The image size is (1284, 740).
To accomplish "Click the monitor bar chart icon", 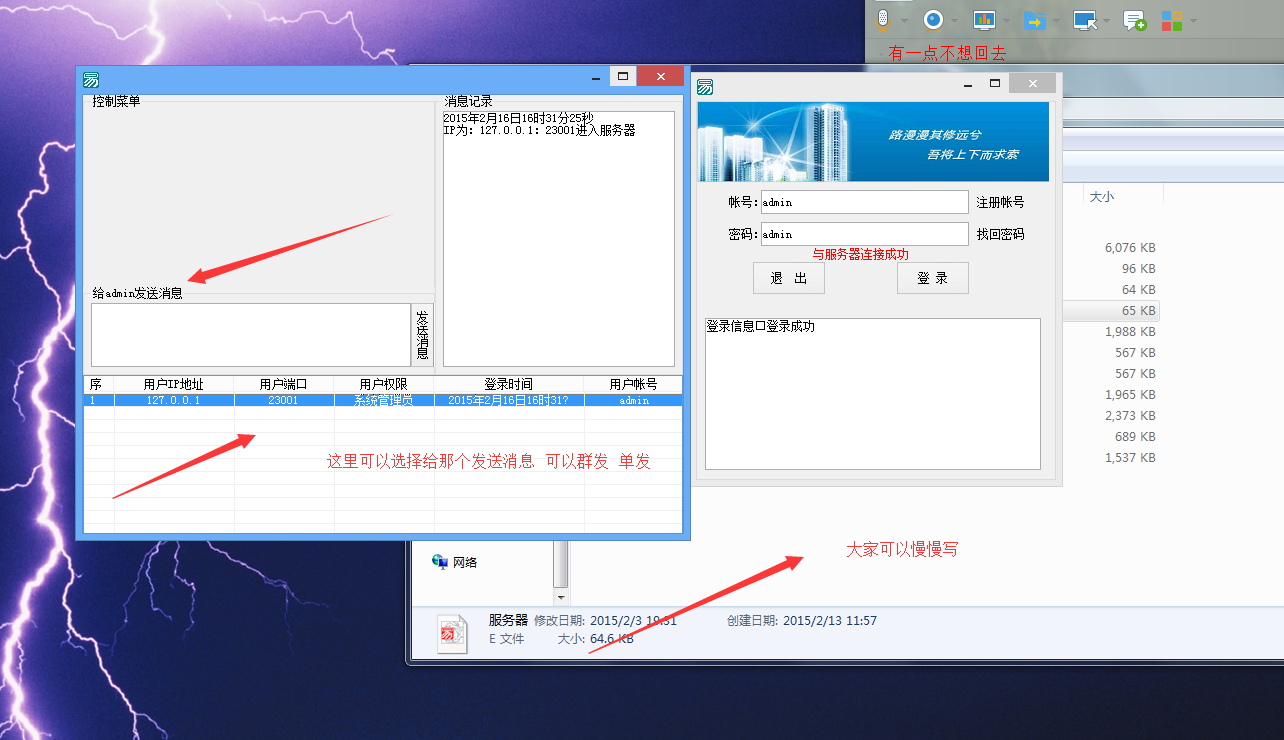I will (x=984, y=20).
